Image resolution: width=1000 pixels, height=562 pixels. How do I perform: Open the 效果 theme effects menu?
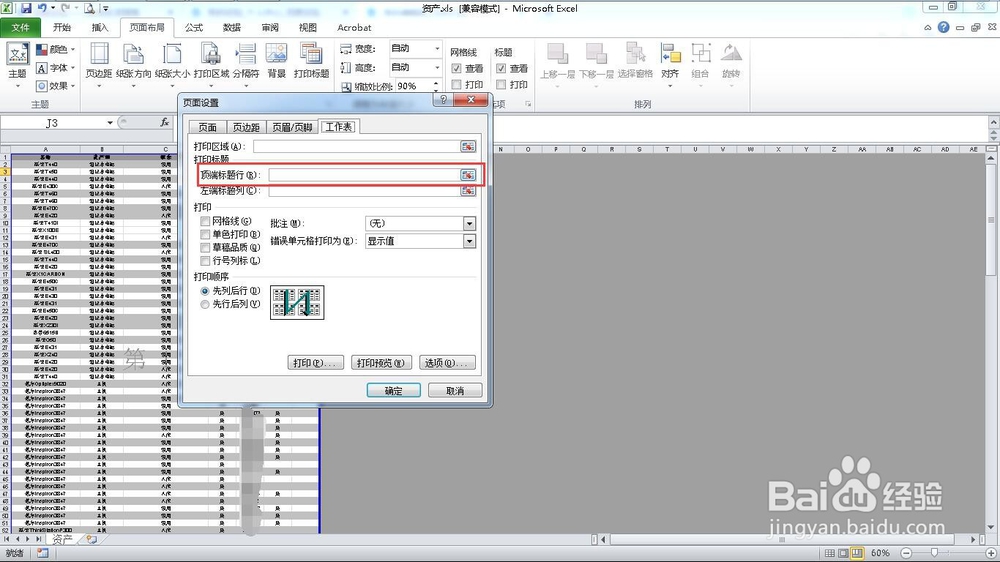point(55,85)
